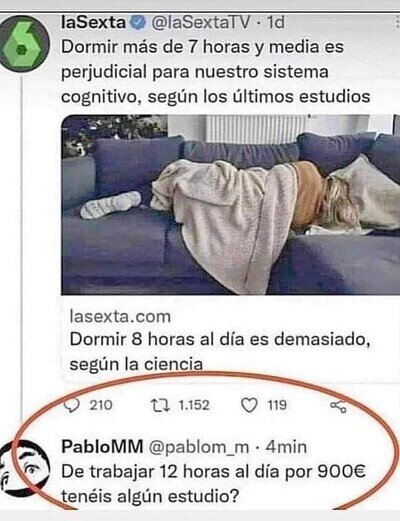Click the 1.152 retweets count
Image resolution: width=400 pixels, height=521 pixels.
(194, 405)
